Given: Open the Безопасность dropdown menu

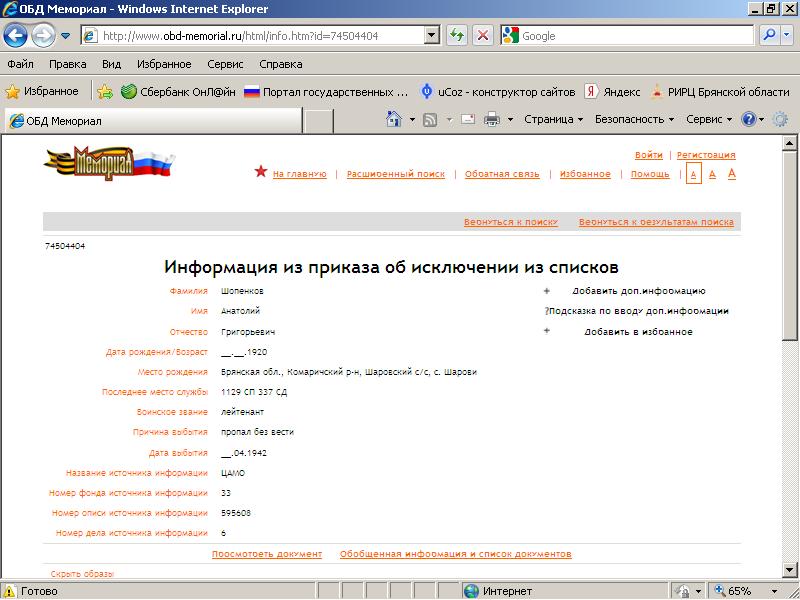Looking at the screenshot, I should tap(635, 119).
